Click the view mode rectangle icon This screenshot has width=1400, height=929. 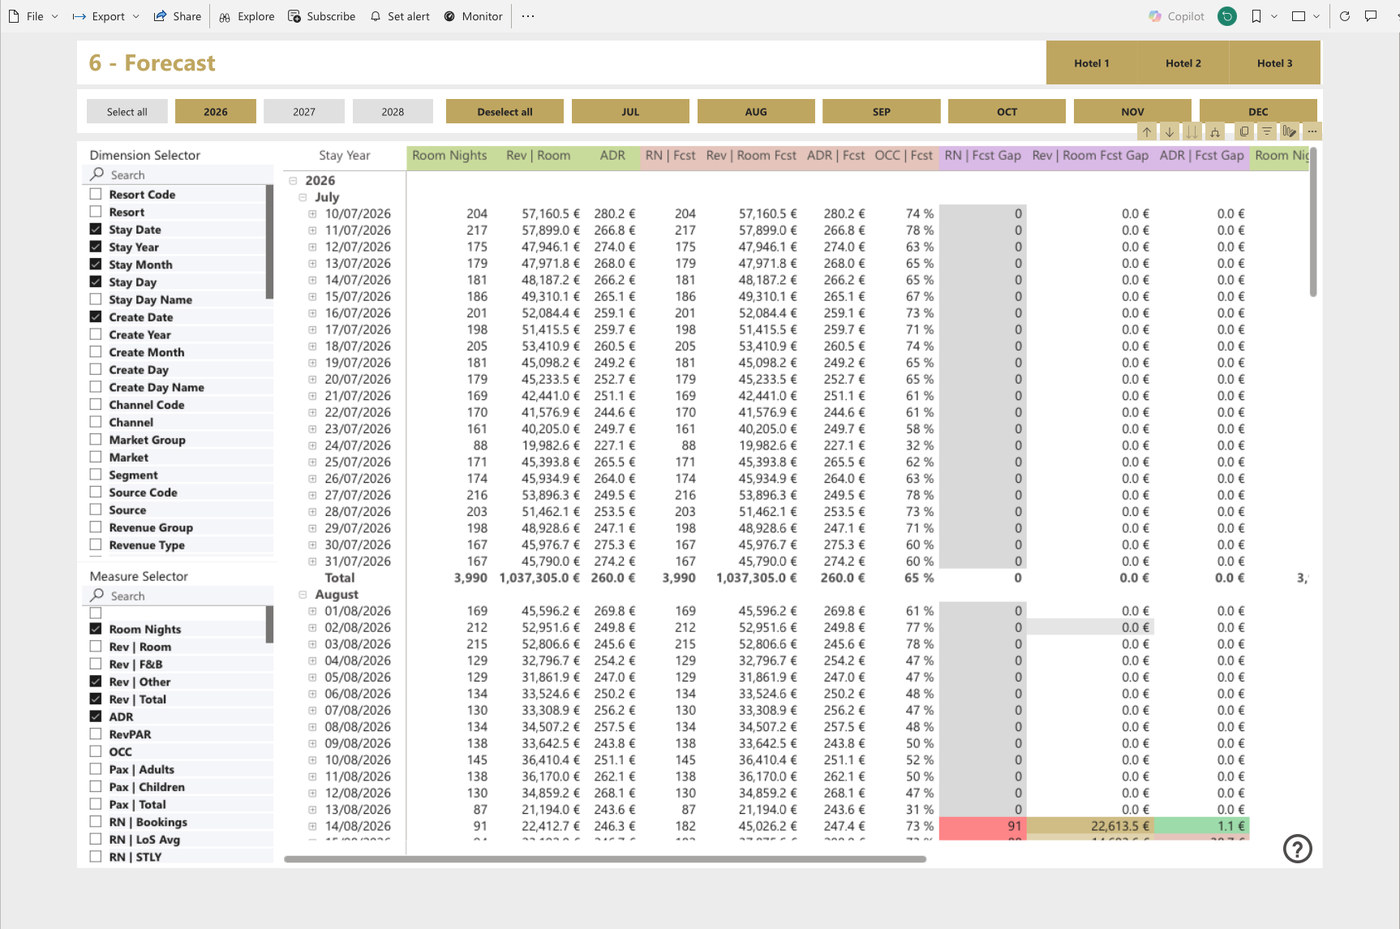(x=1299, y=16)
